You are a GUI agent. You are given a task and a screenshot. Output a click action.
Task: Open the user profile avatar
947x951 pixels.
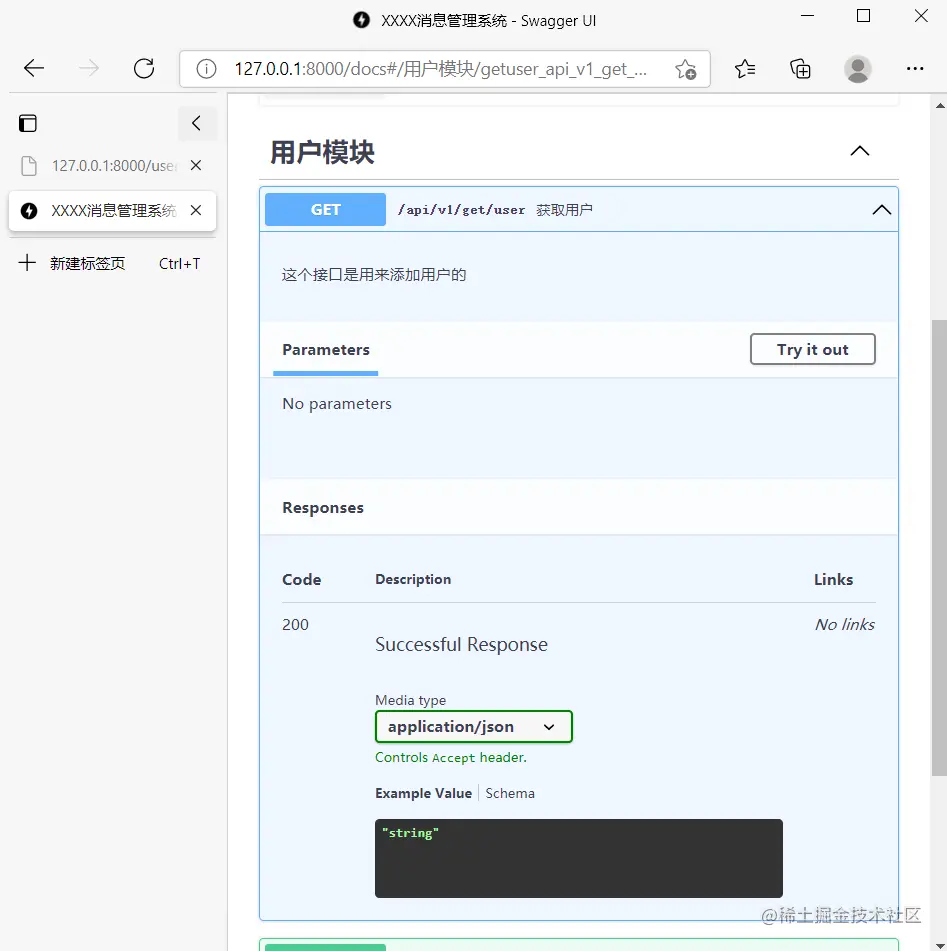point(858,69)
